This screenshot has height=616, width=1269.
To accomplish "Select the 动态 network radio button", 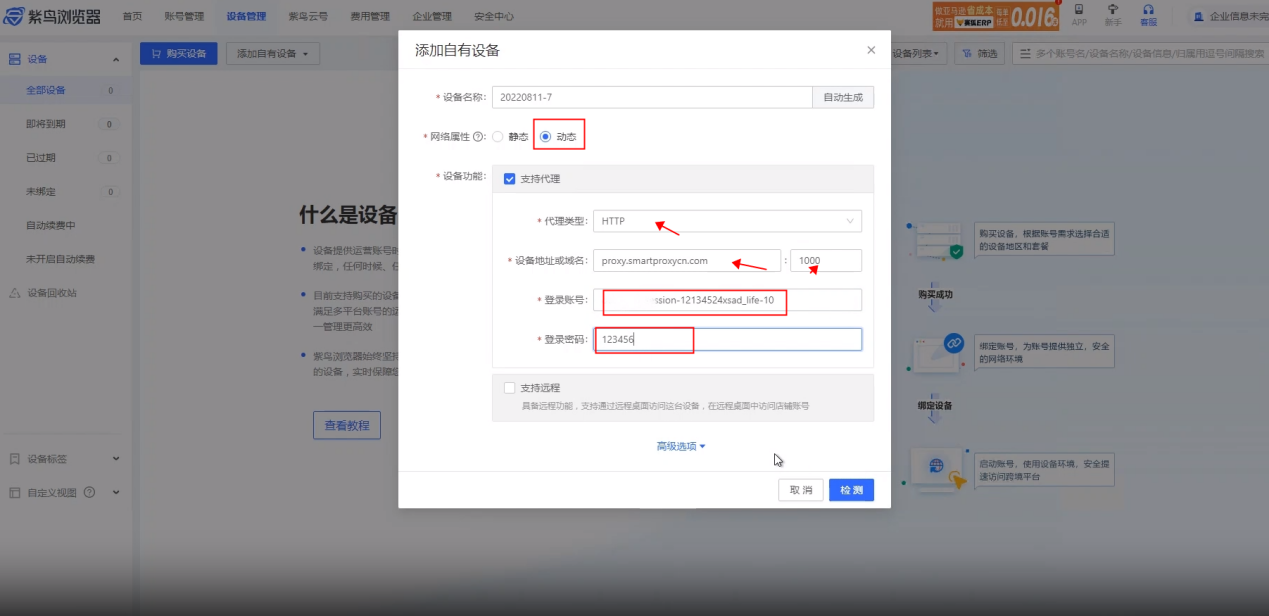I will point(545,137).
